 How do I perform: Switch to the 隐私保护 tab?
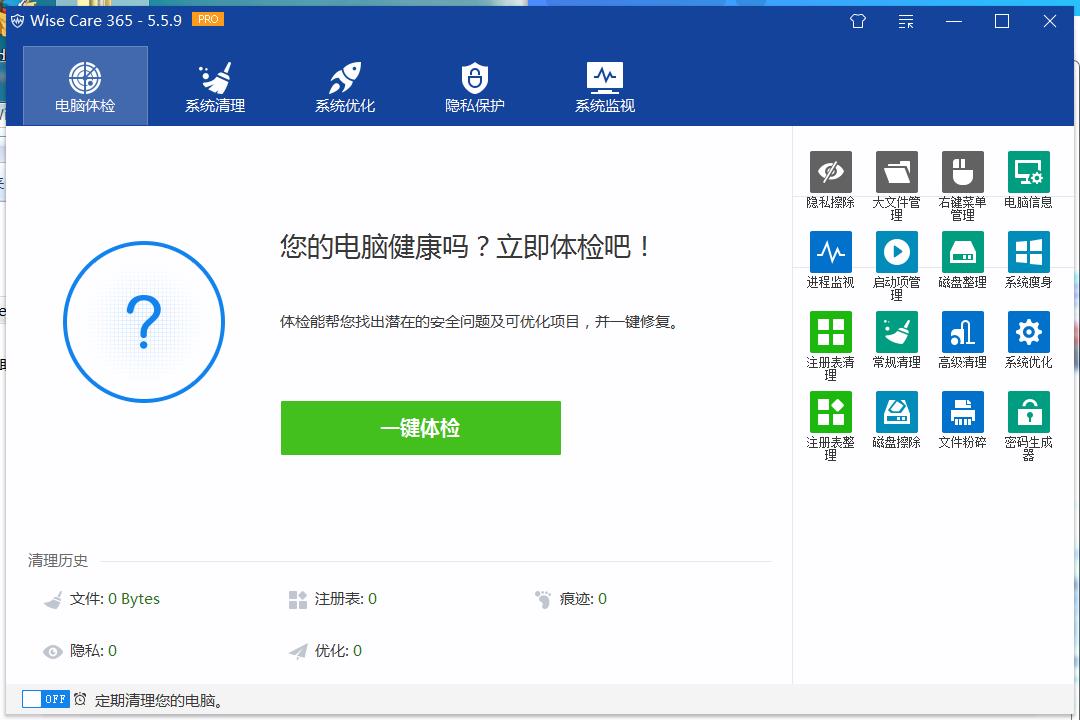(x=474, y=85)
